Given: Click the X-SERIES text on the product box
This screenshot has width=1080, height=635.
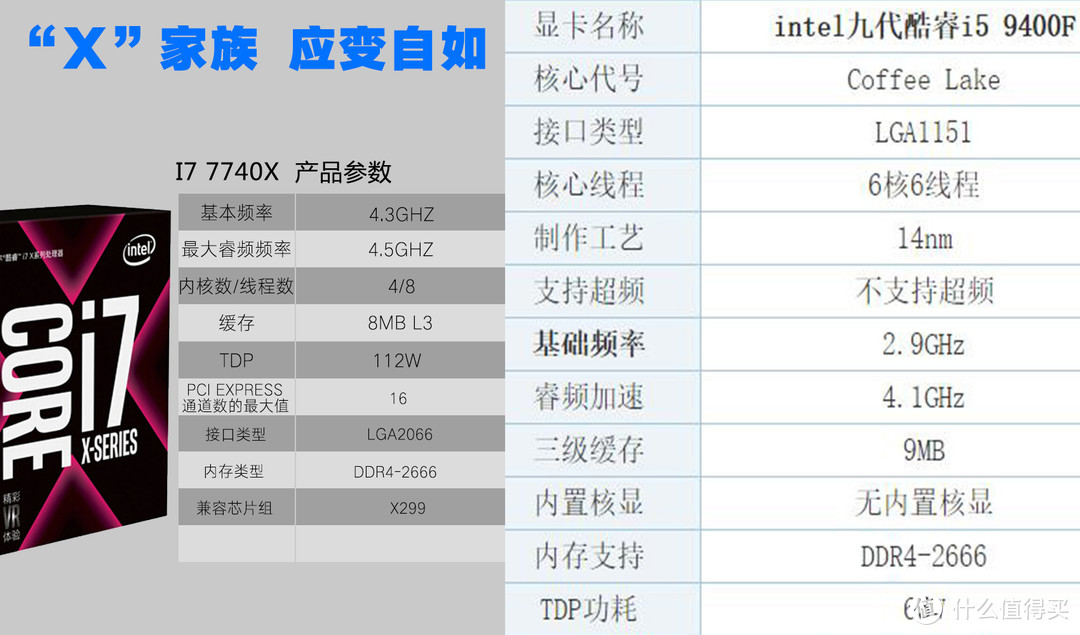Looking at the screenshot, I should click(x=109, y=446).
